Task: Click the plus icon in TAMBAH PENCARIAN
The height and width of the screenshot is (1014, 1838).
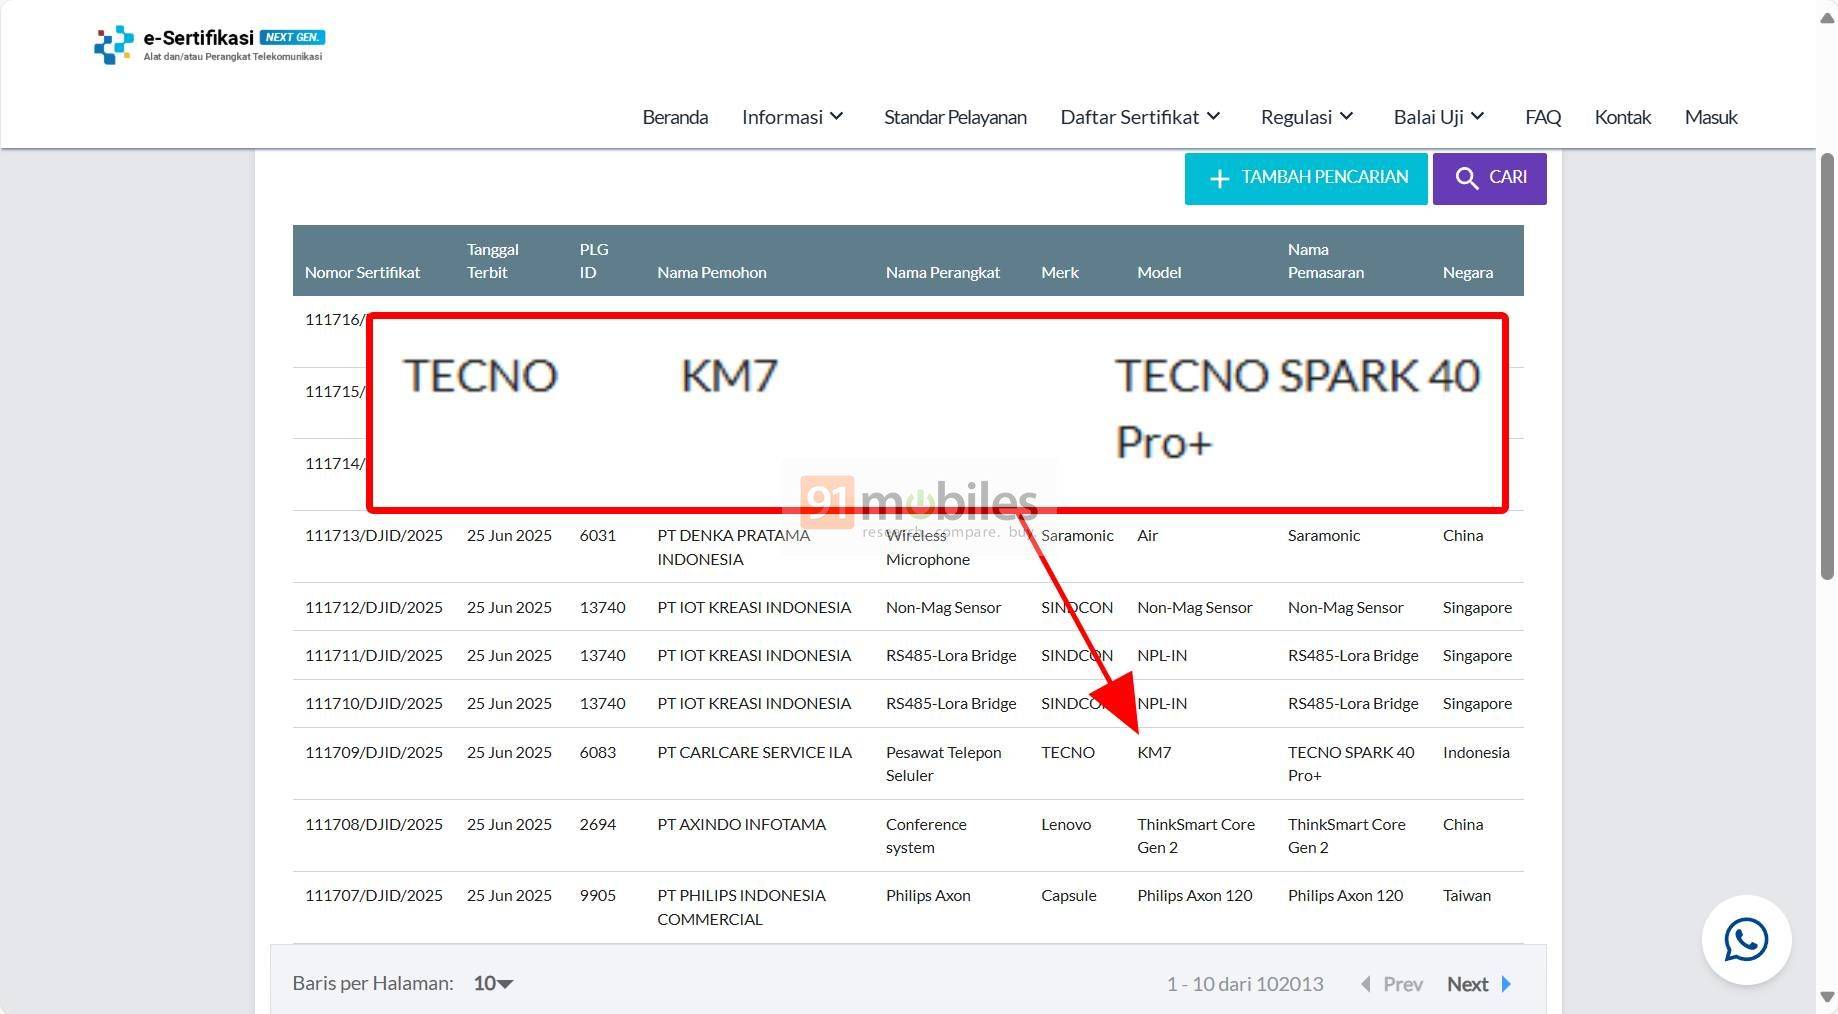Action: 1218,178
